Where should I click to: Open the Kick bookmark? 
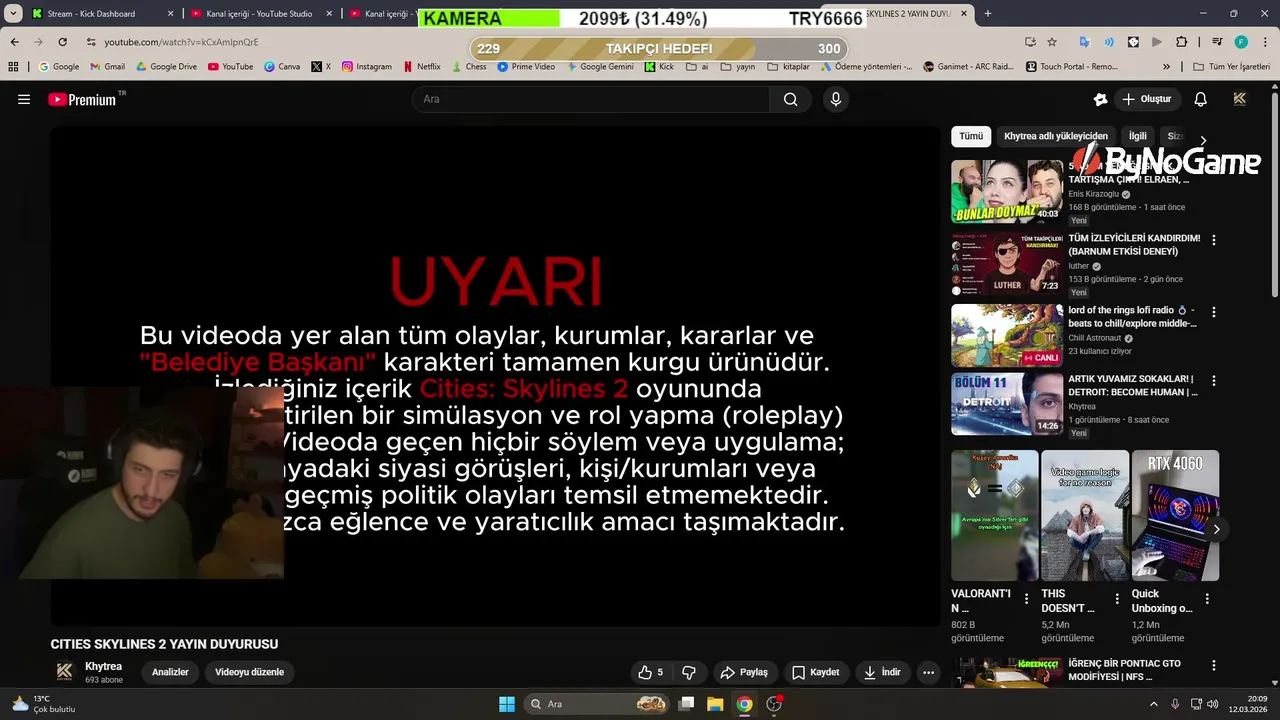(659, 66)
